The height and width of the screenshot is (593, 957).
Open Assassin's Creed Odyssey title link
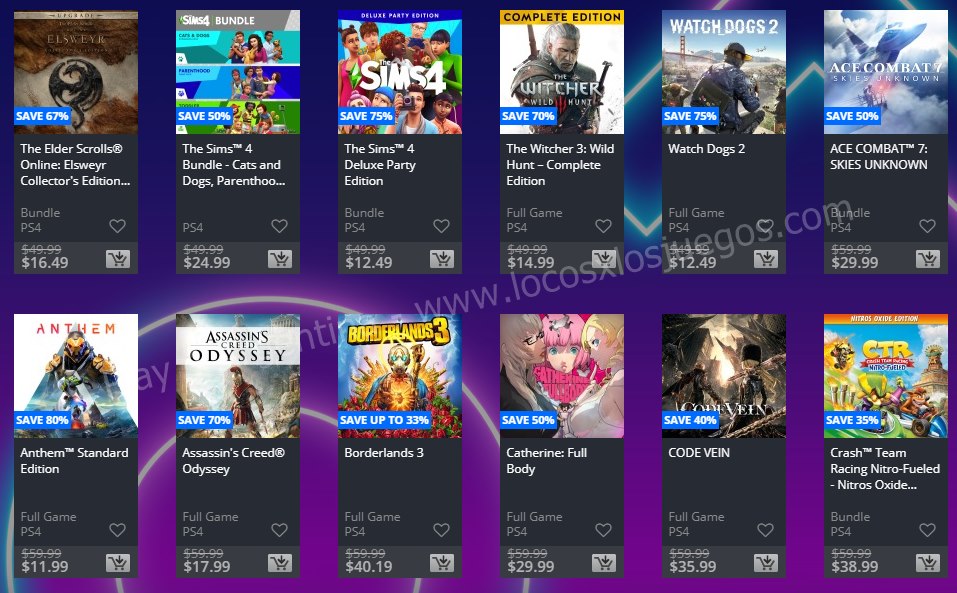click(234, 461)
